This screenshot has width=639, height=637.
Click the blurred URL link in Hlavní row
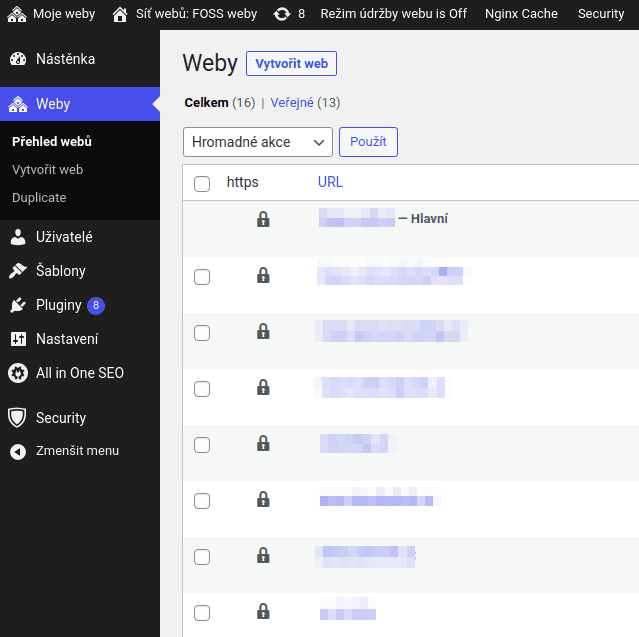click(357, 218)
